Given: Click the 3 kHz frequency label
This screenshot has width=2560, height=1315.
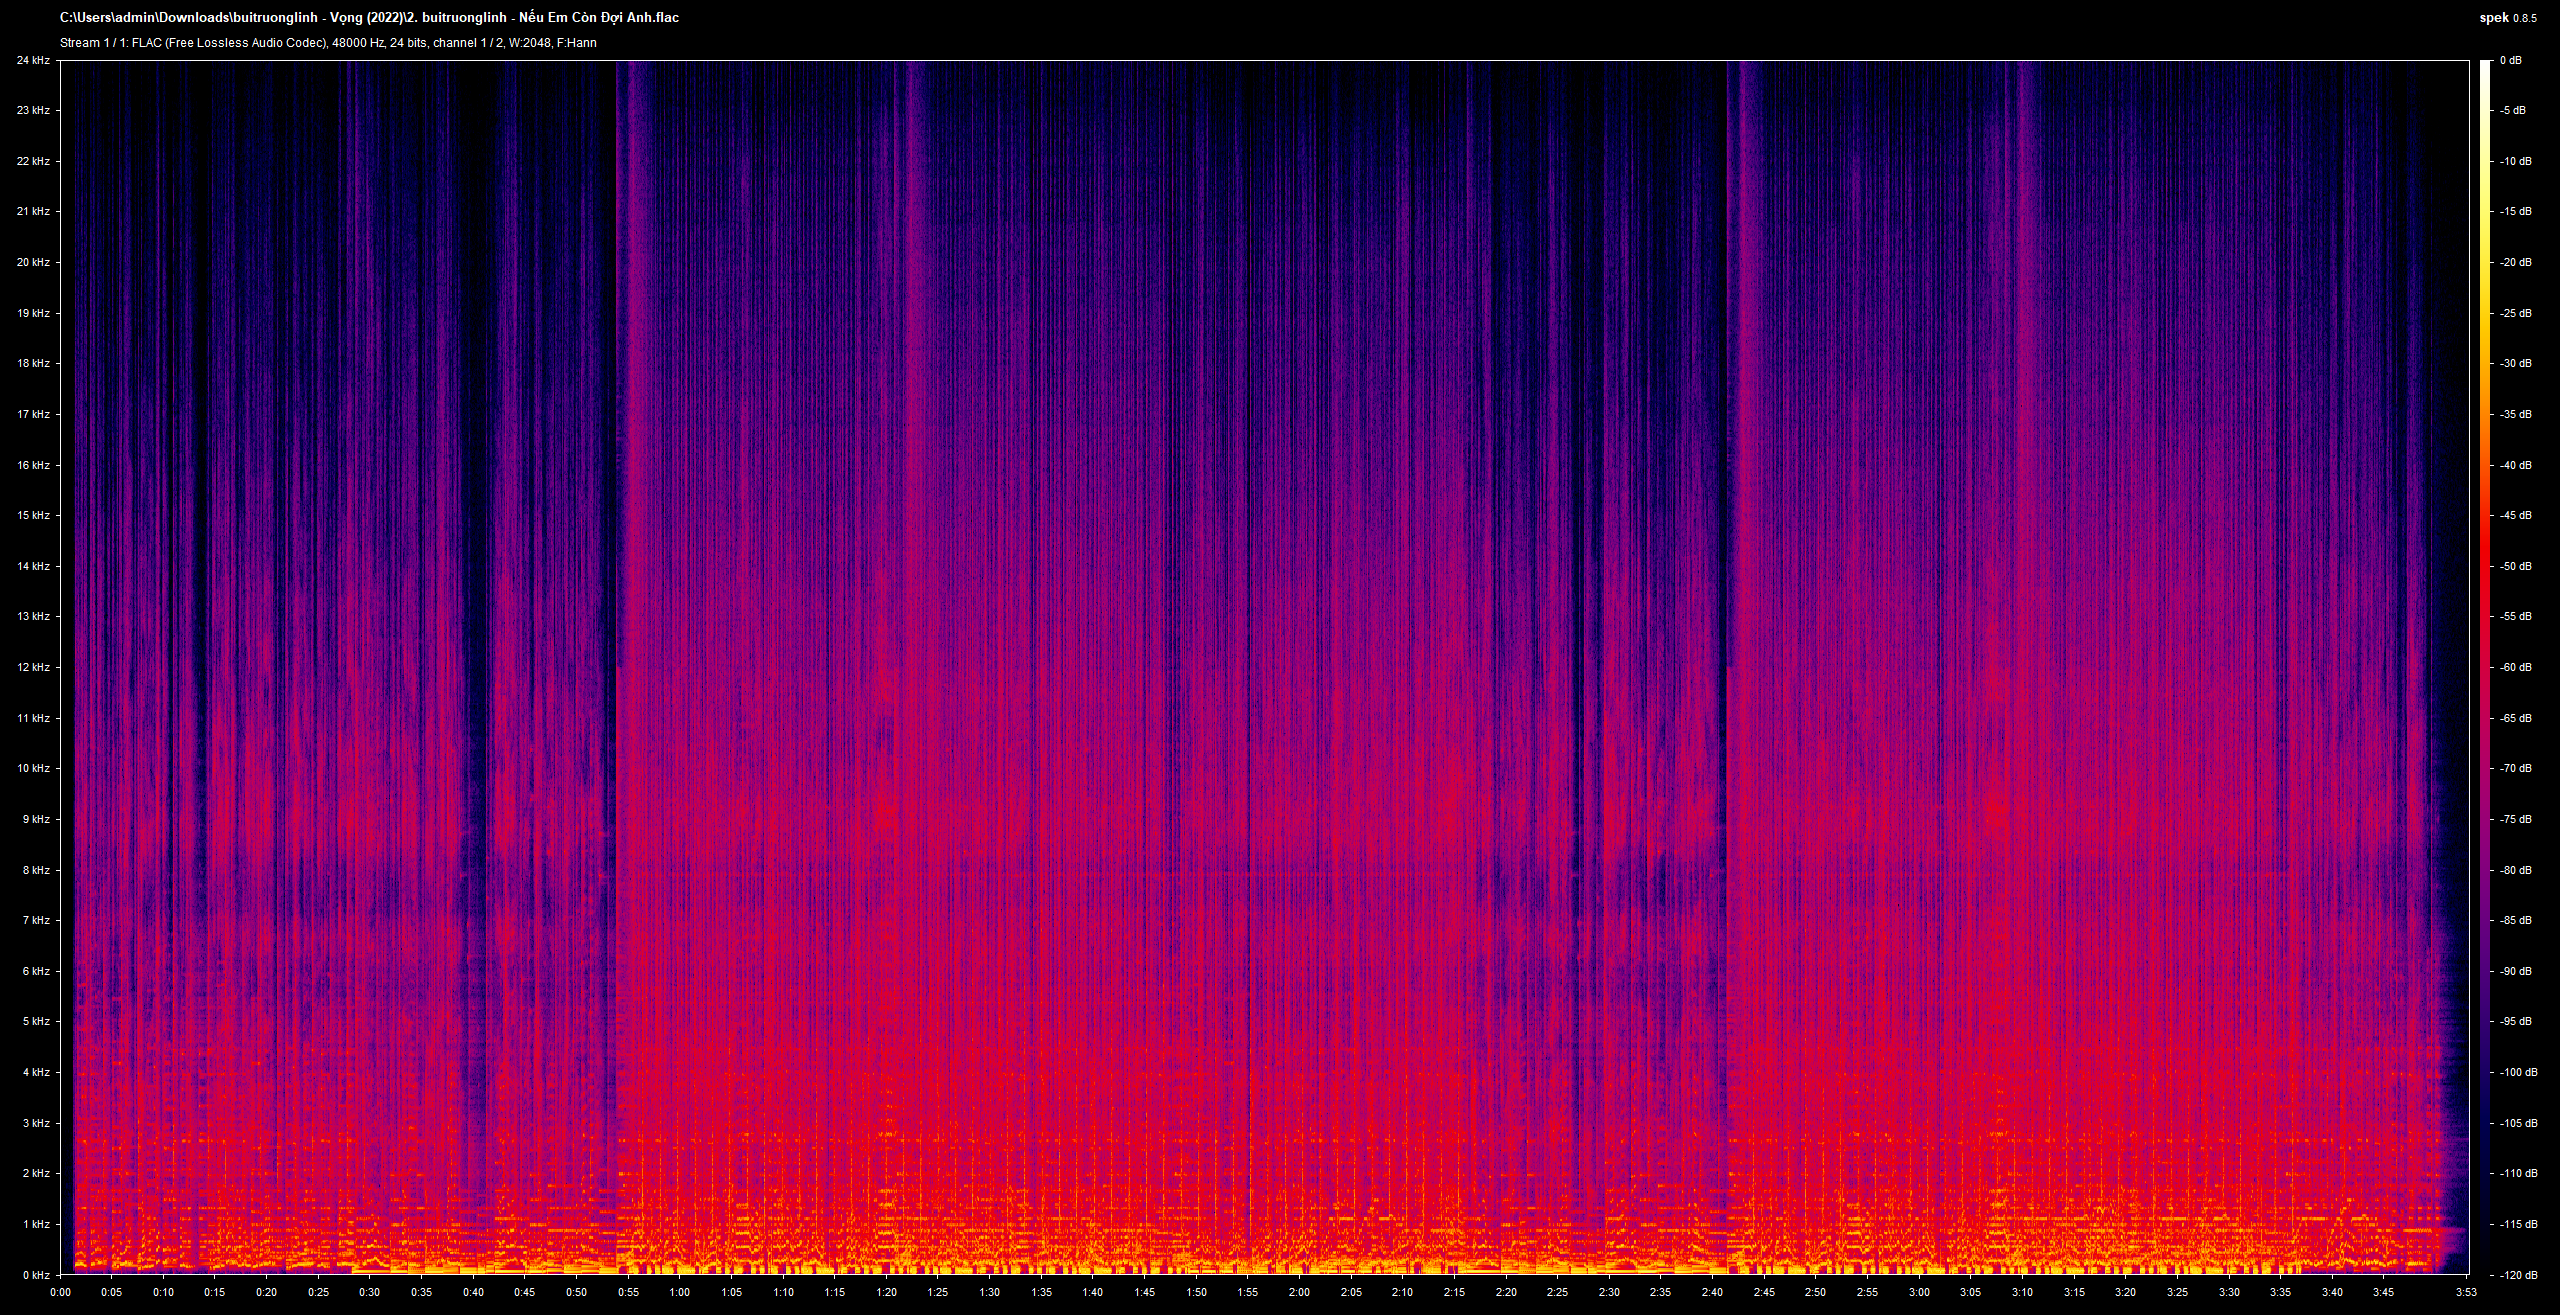Looking at the screenshot, I should (x=36, y=1123).
